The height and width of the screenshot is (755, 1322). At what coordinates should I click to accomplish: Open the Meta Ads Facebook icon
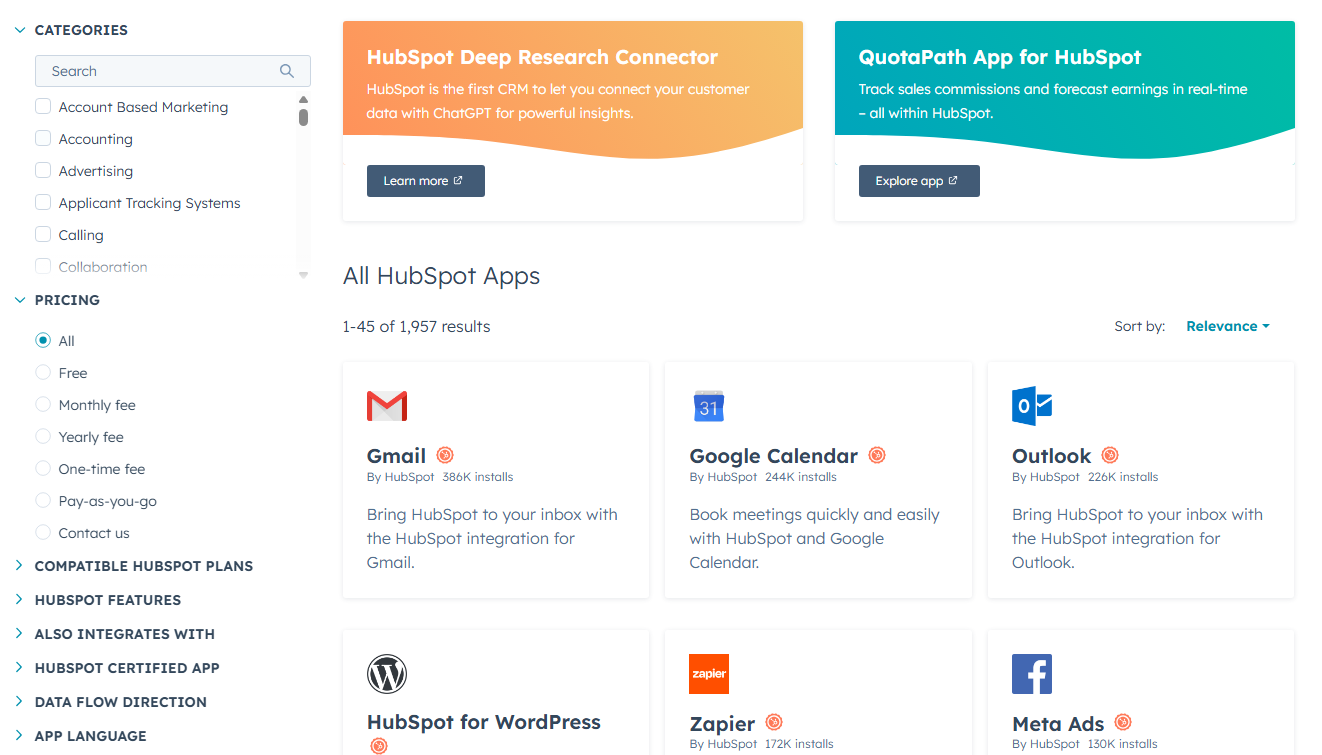pyautogui.click(x=1032, y=674)
